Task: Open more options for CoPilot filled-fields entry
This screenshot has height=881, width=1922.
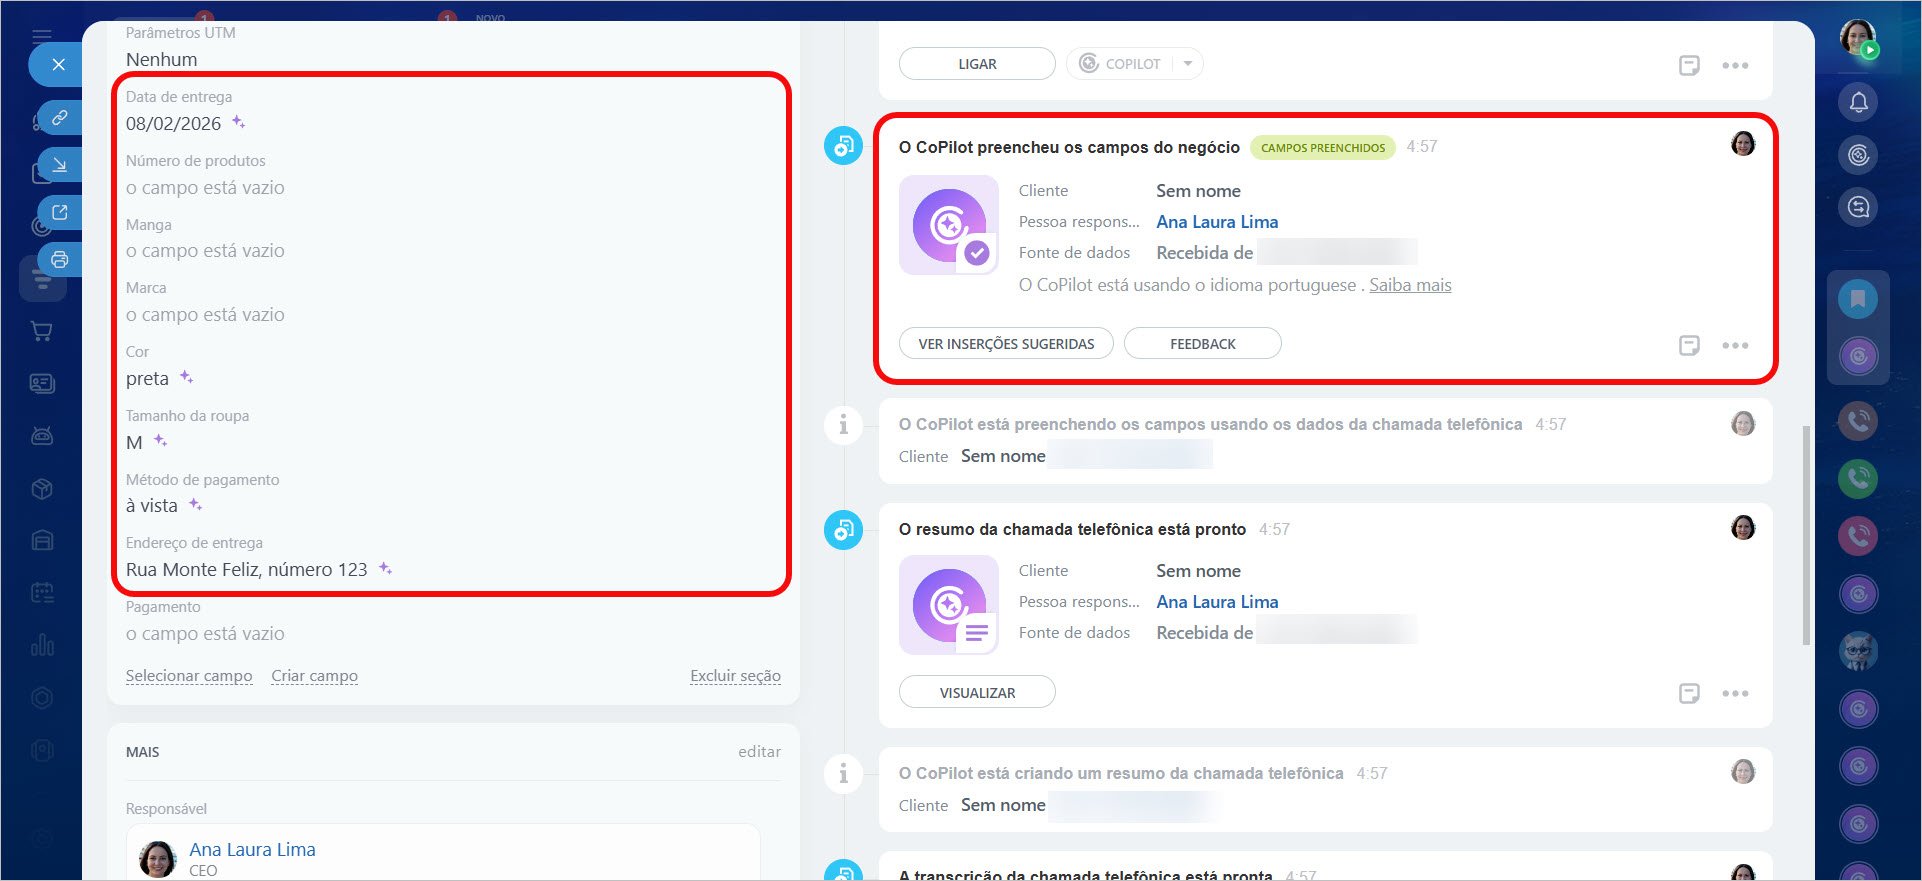Action: click(1735, 345)
